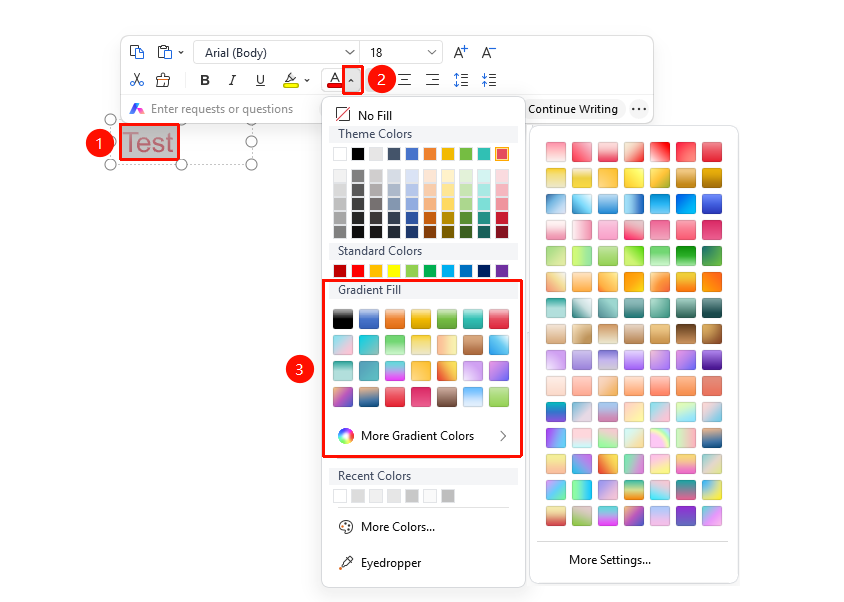Pick the black swatch in Theme Colors top row
The height and width of the screenshot is (602, 844).
click(x=358, y=154)
